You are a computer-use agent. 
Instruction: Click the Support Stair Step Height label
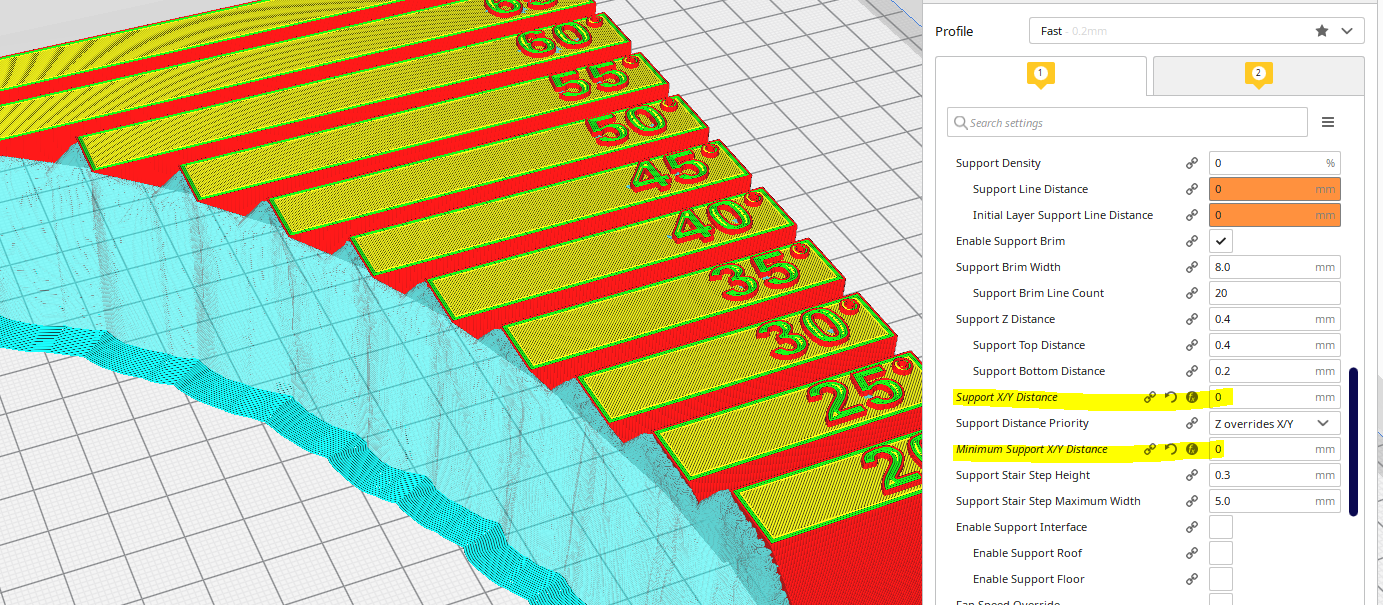click(1023, 475)
